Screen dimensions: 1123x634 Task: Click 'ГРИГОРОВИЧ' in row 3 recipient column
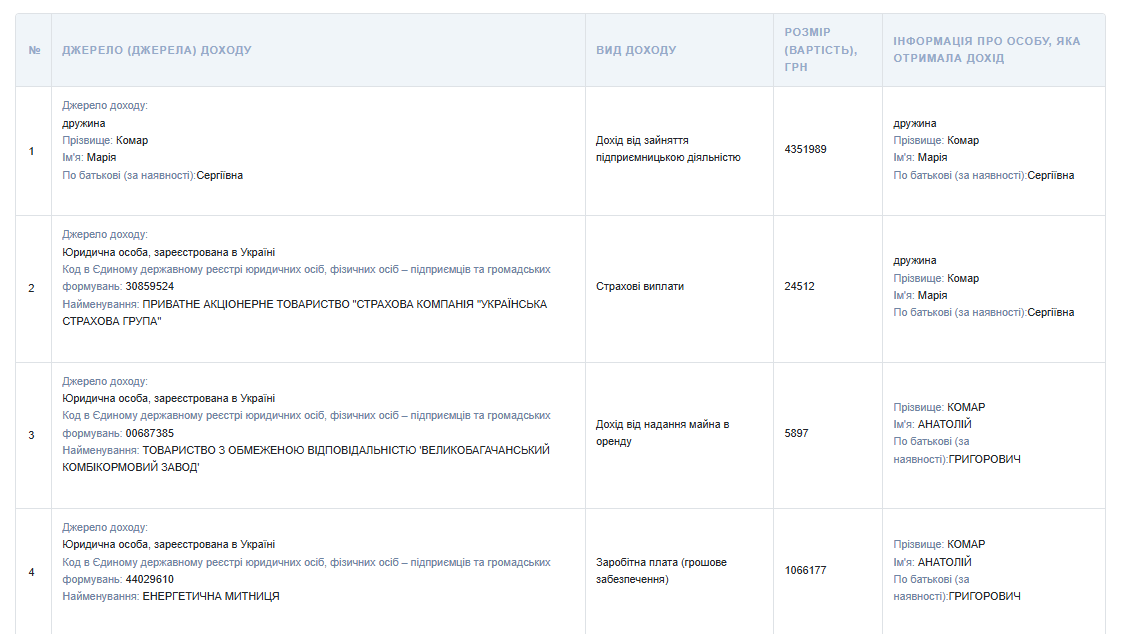[x=985, y=459]
